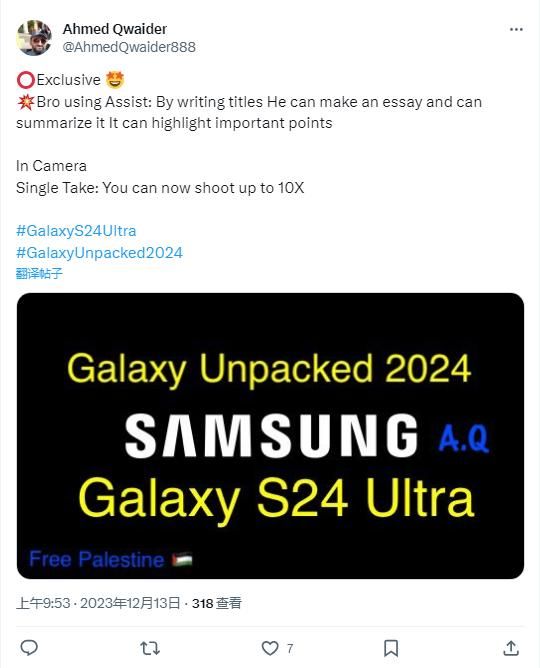The image size is (540, 668).
Task: Click the Galaxy S24 Ultra text in image
Action: (276, 499)
